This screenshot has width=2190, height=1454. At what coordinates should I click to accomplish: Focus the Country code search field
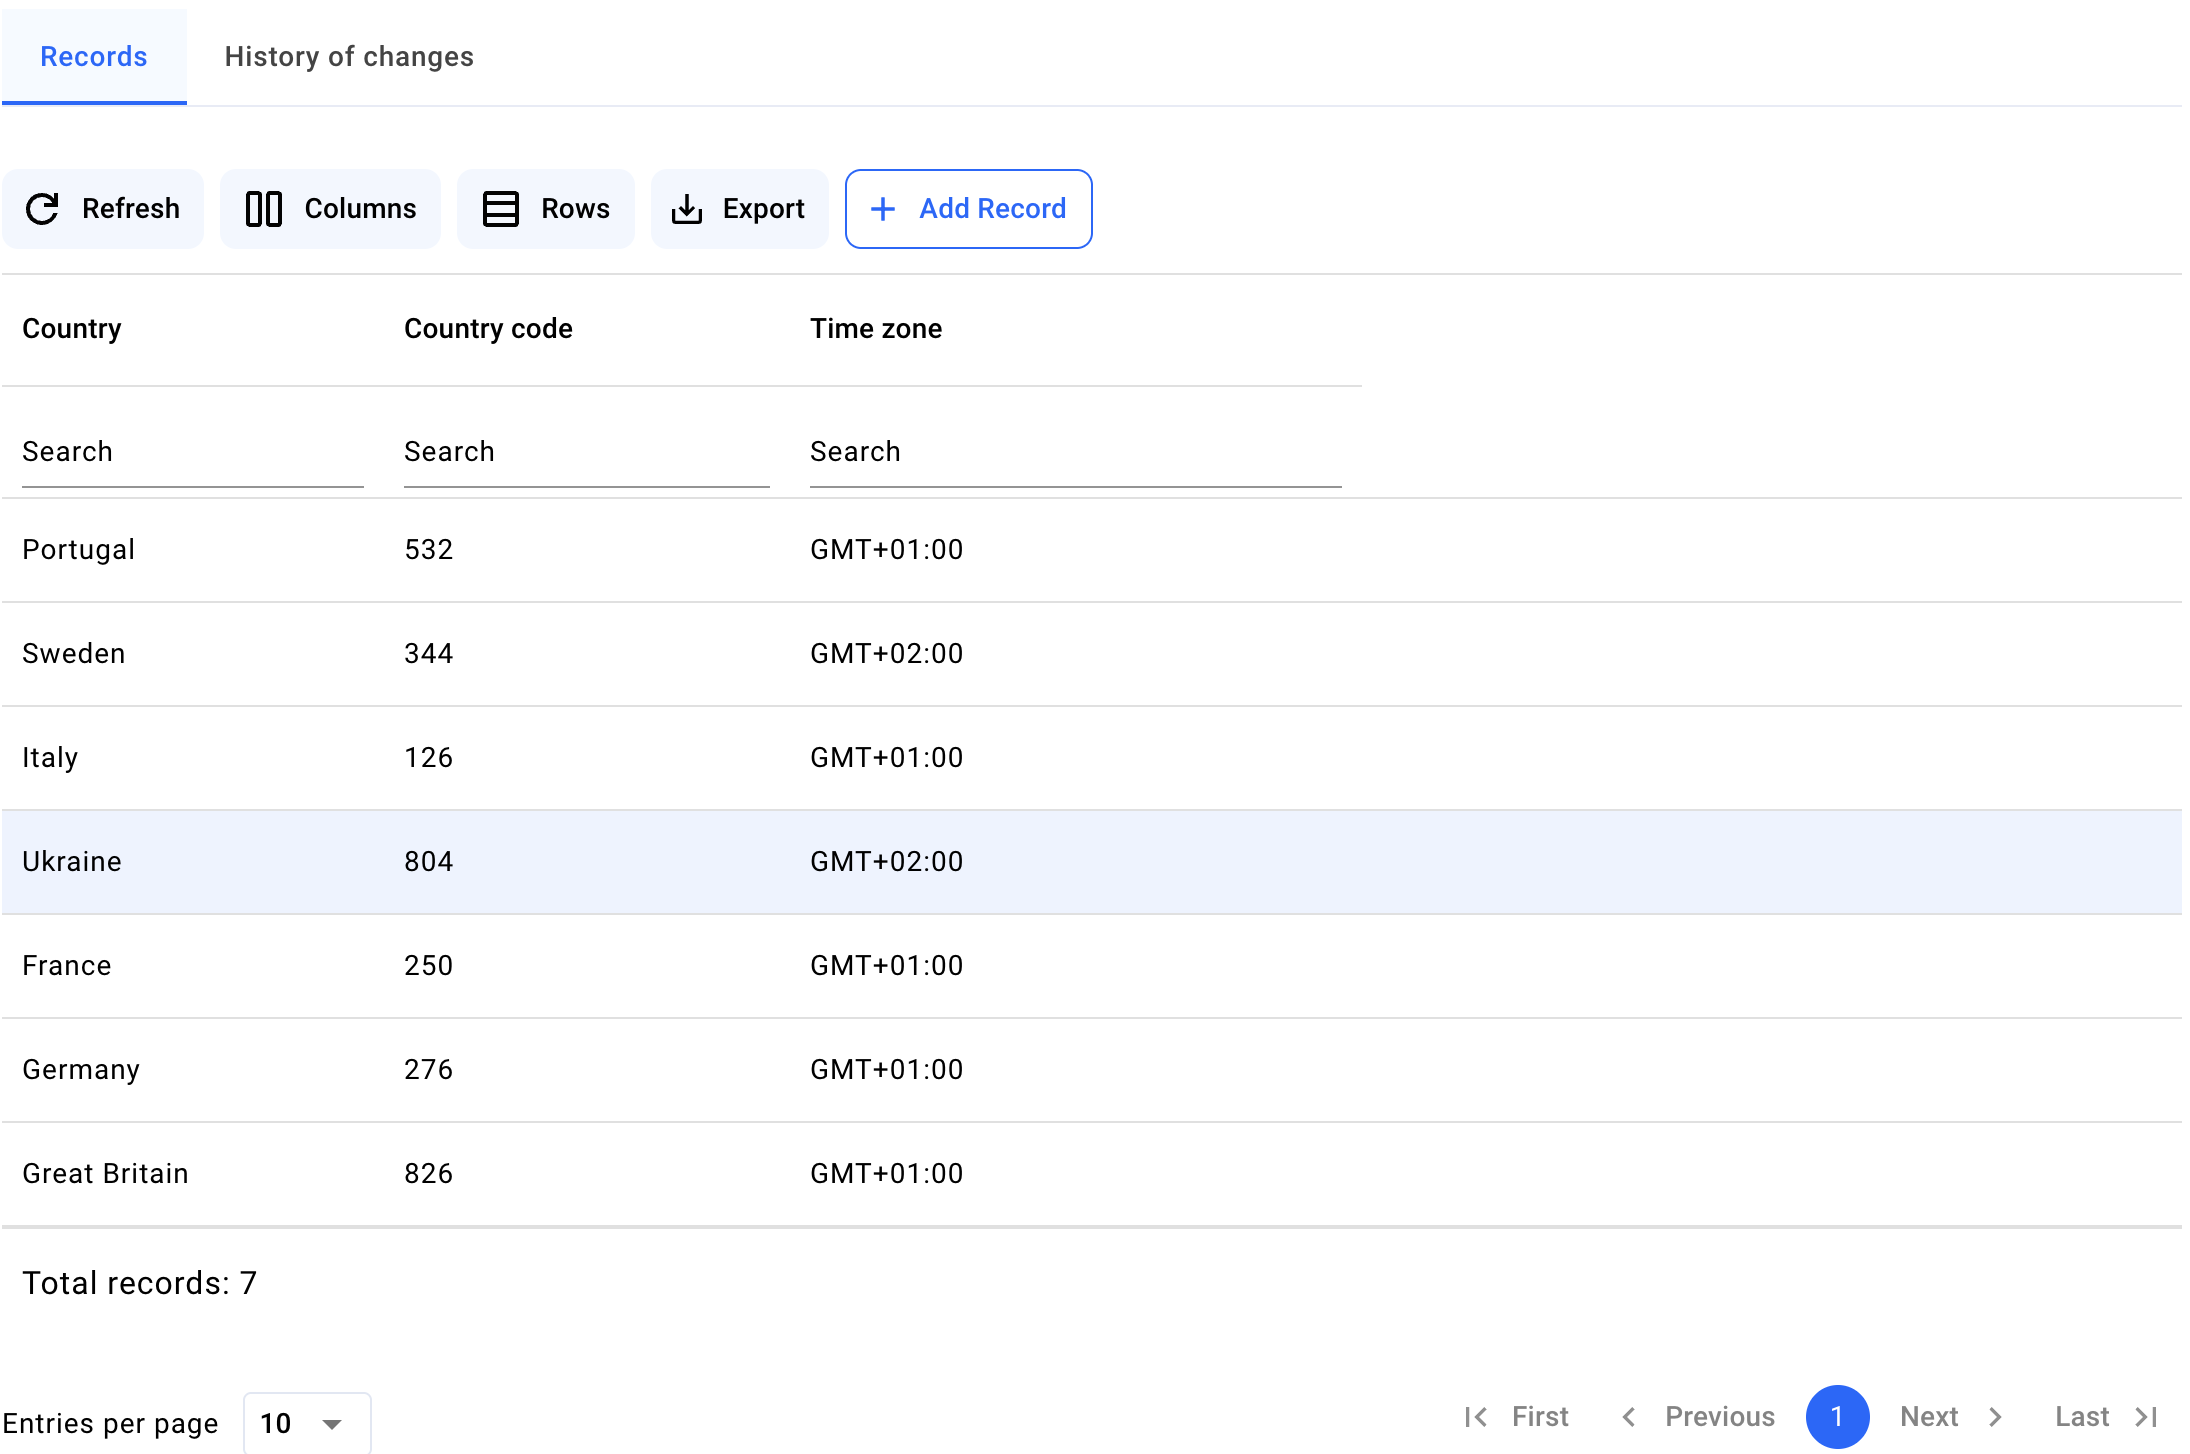[x=587, y=453]
